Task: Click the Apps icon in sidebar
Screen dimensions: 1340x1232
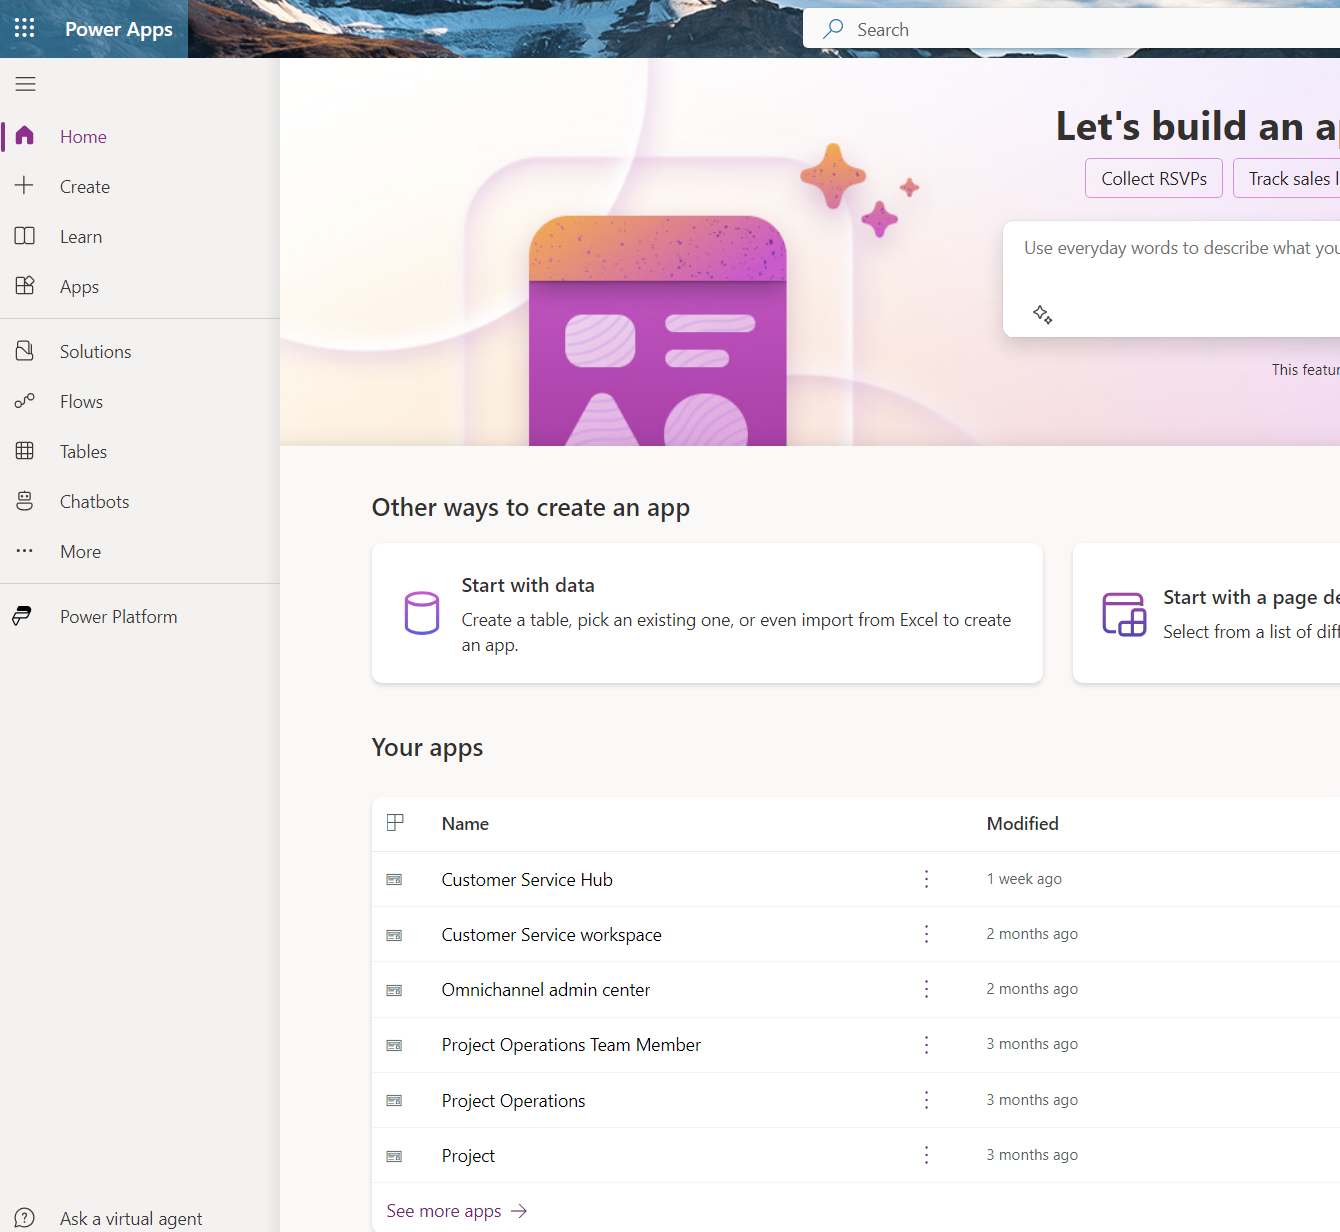Action: click(25, 286)
